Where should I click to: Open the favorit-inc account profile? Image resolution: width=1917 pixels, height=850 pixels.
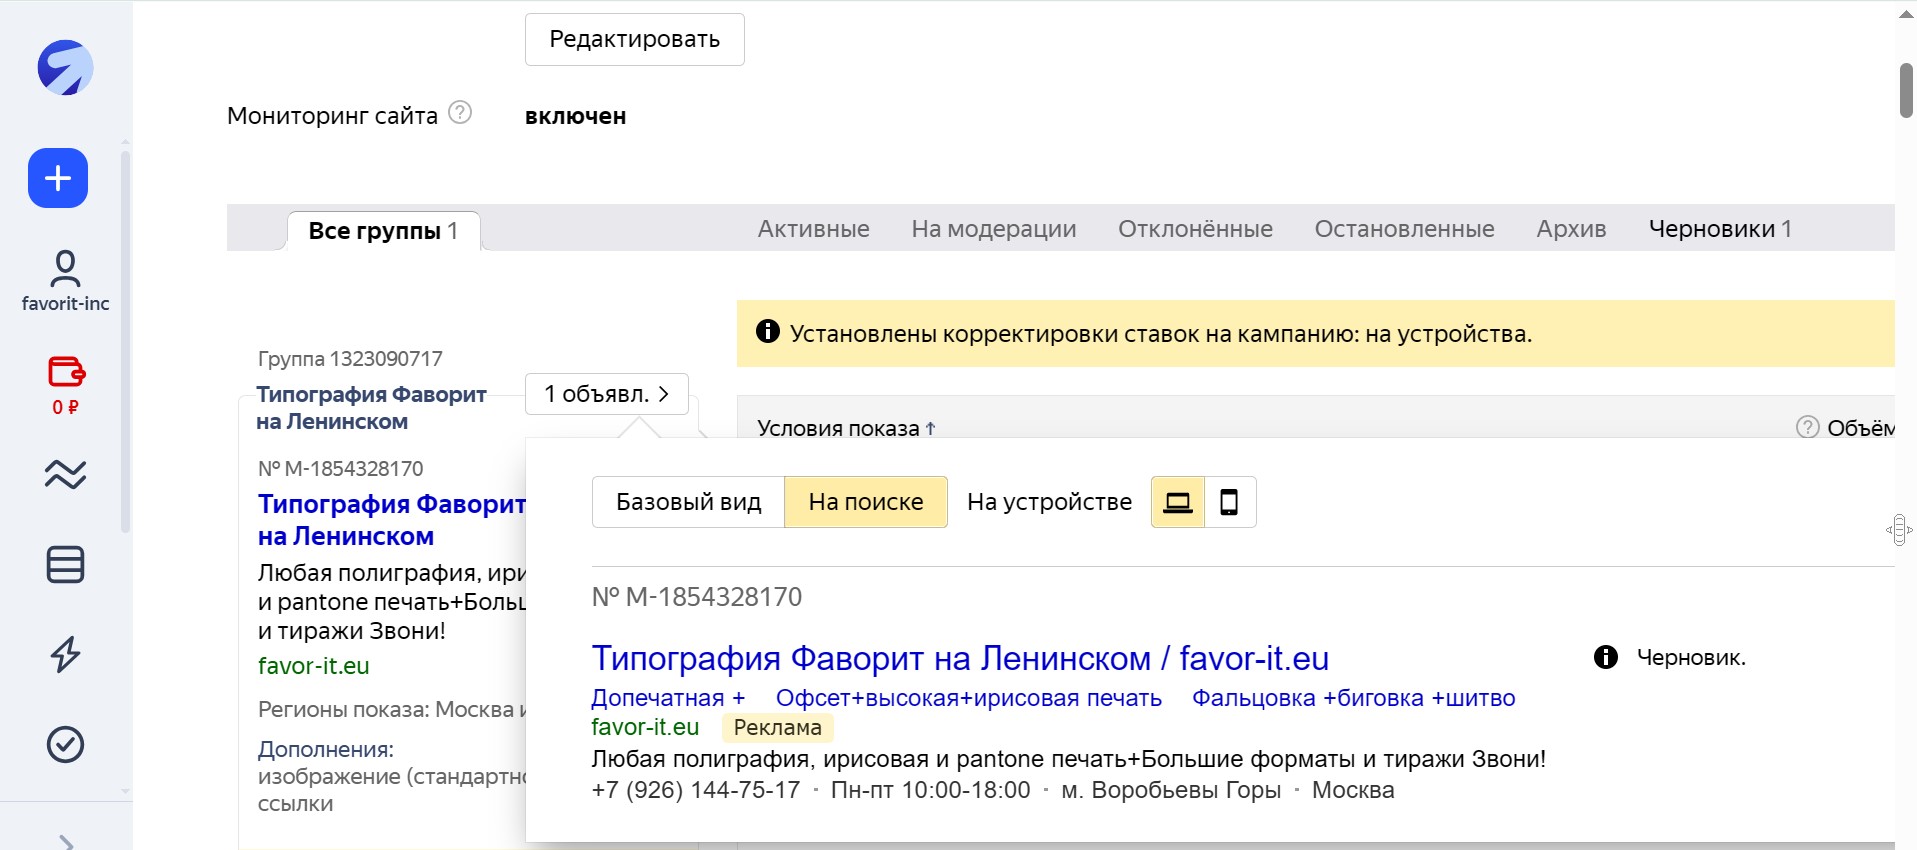[x=65, y=281]
